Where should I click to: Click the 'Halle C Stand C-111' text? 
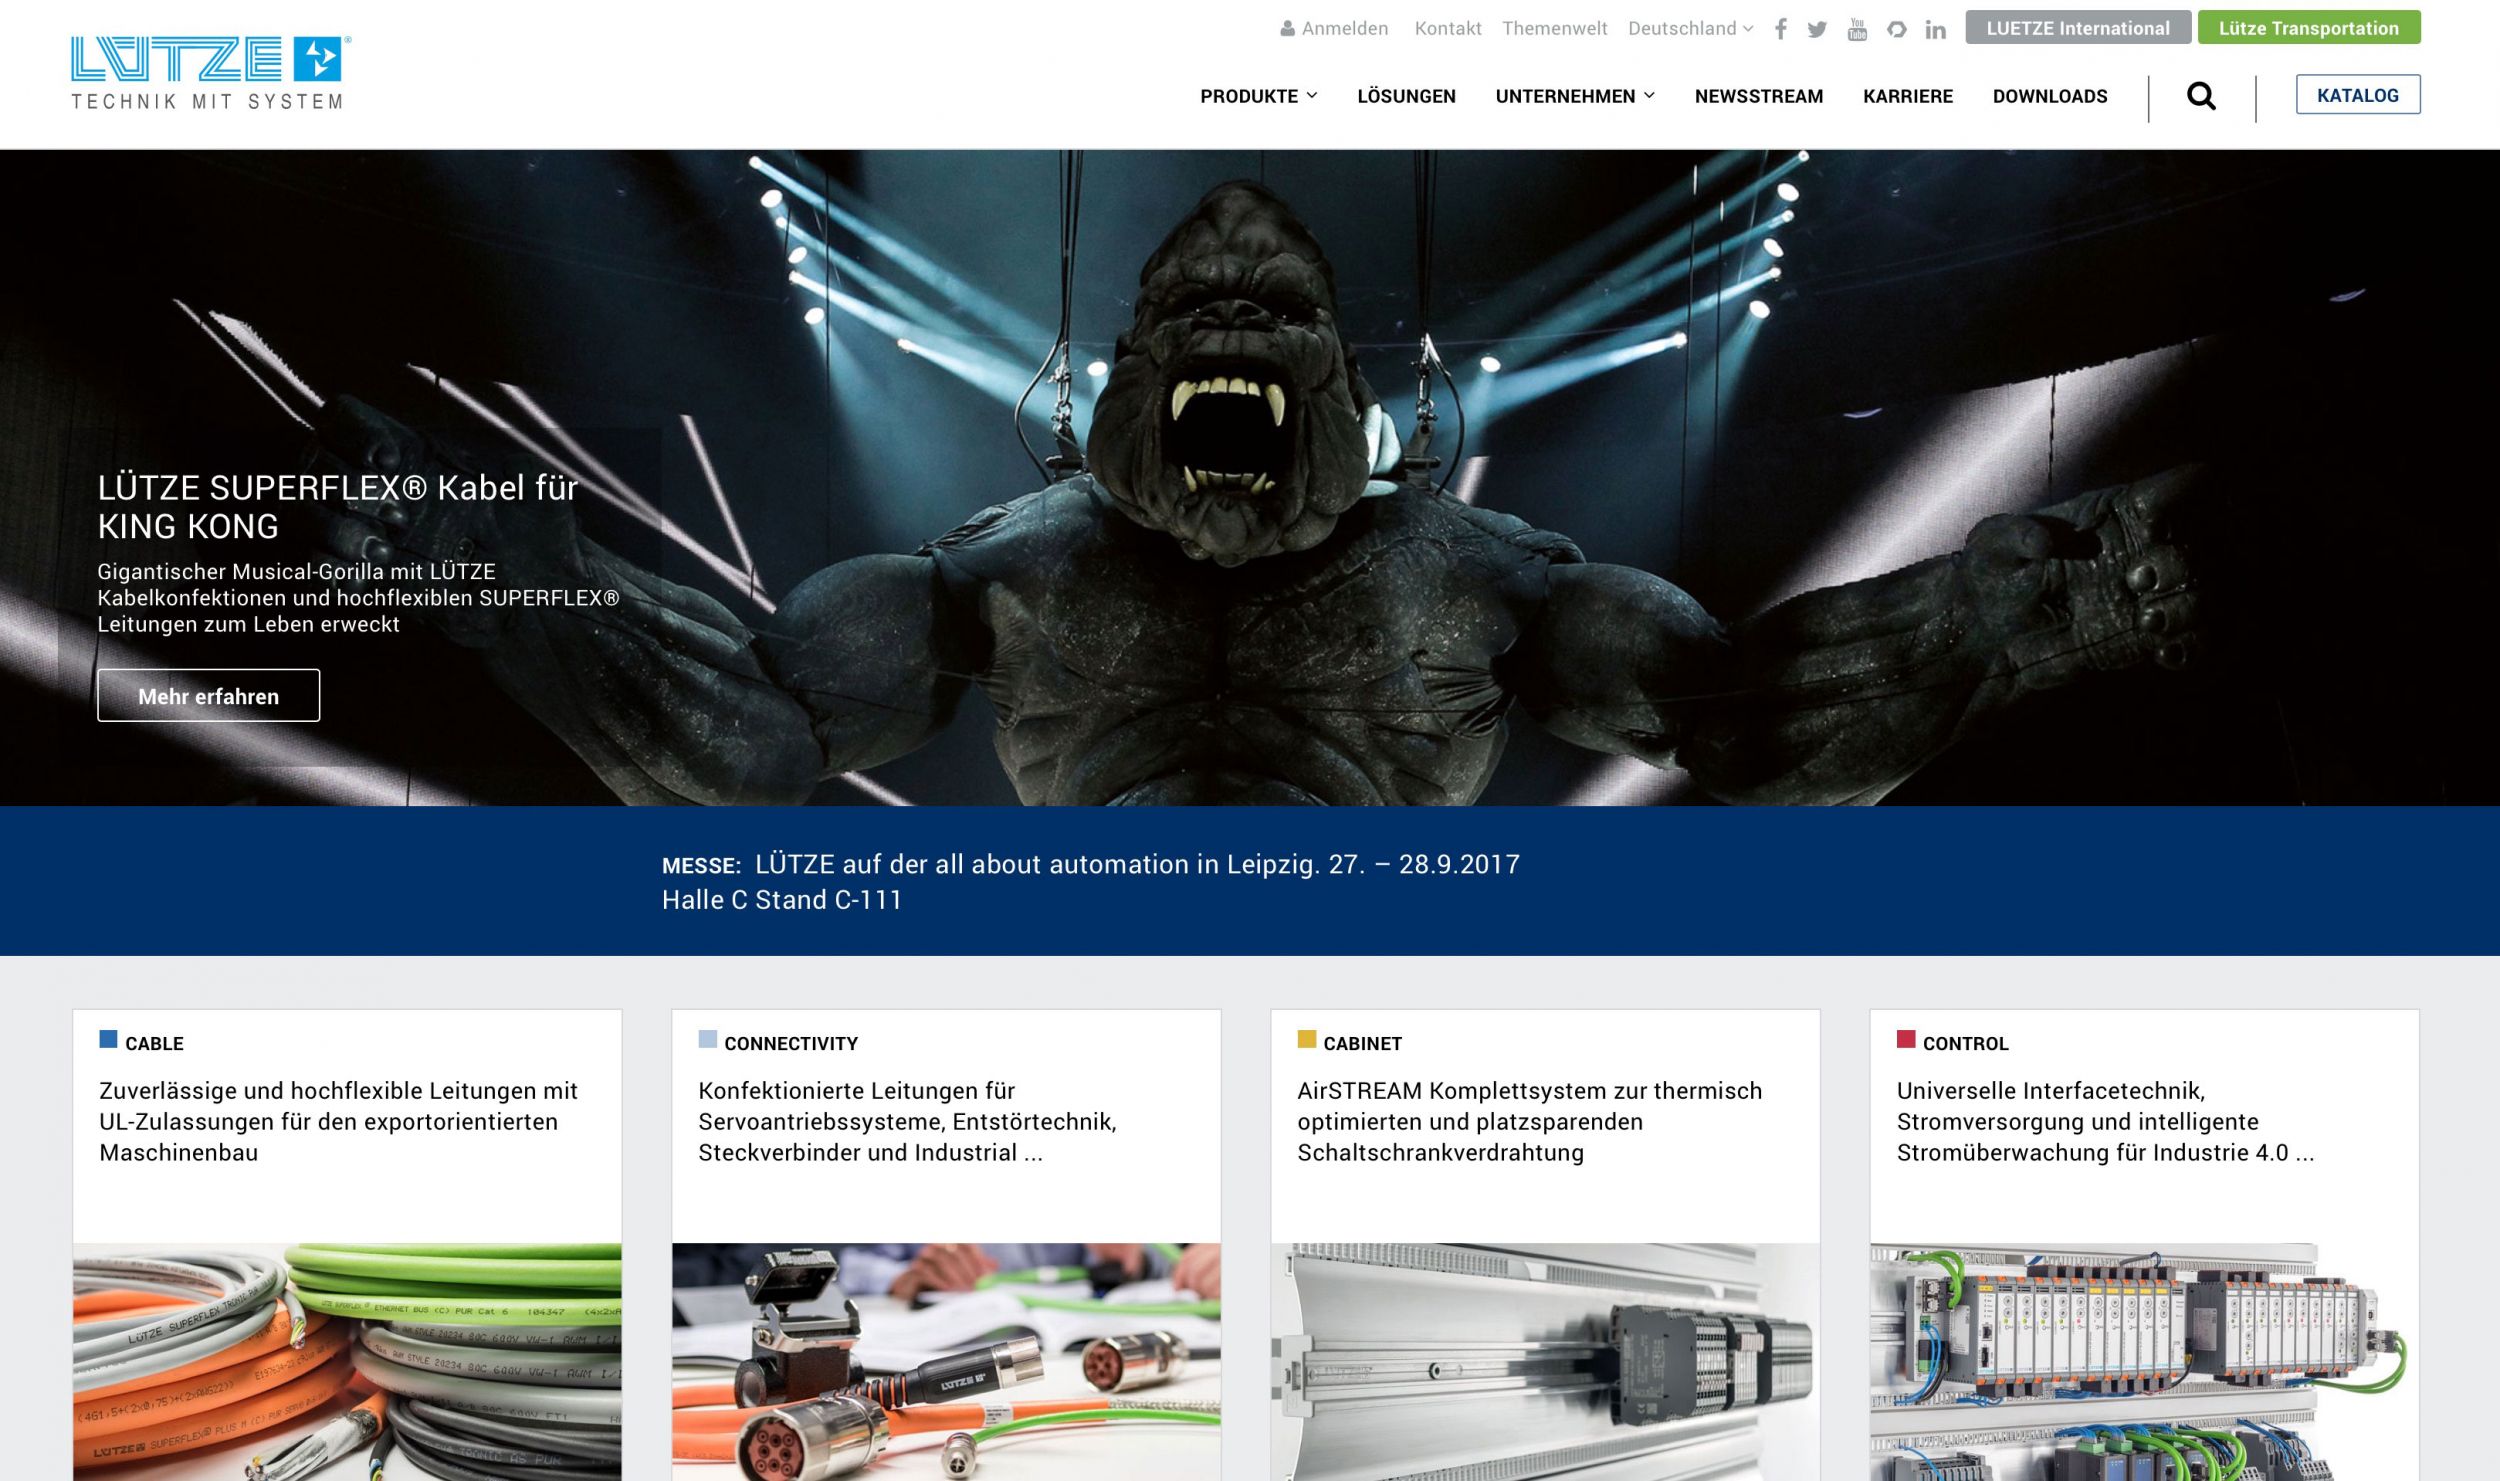point(782,900)
